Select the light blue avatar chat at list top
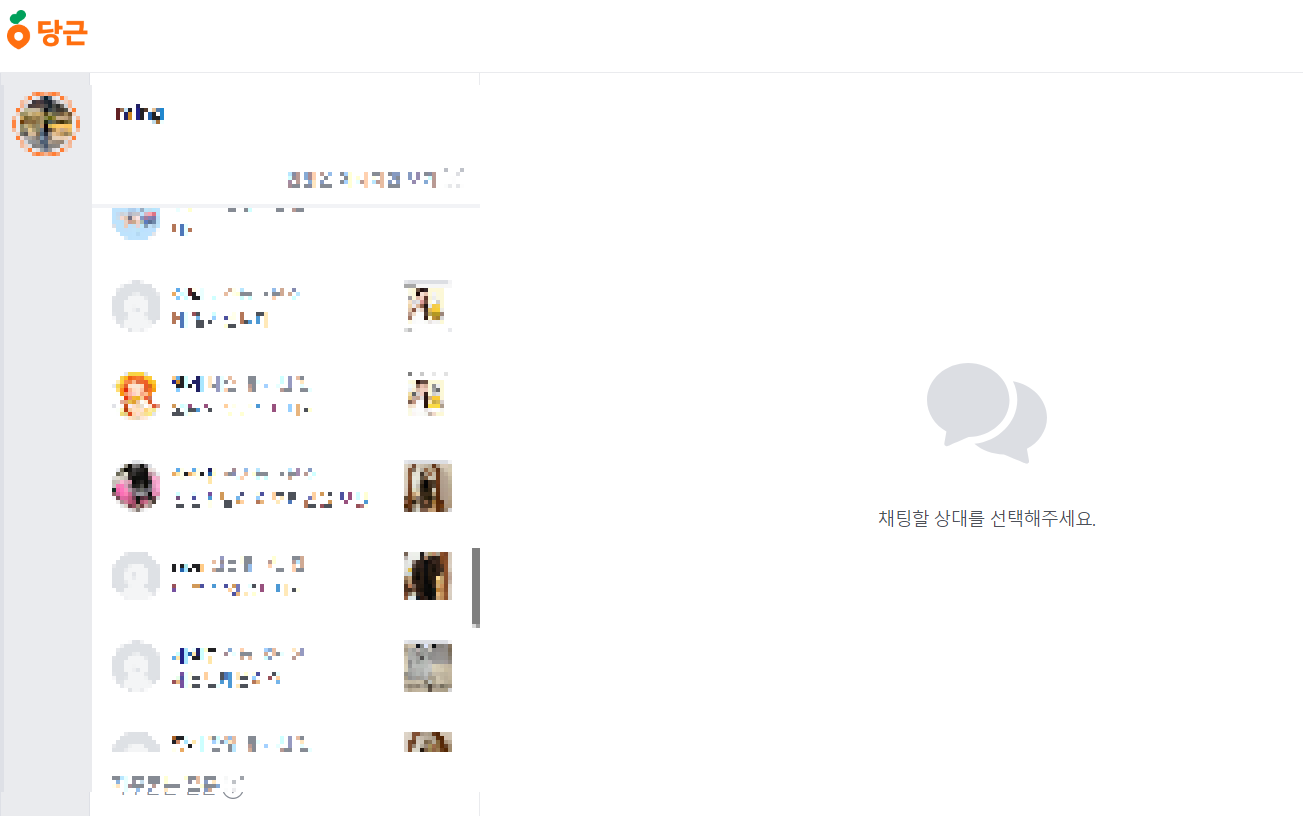Viewport: 1303px width, 816px height. click(136, 222)
